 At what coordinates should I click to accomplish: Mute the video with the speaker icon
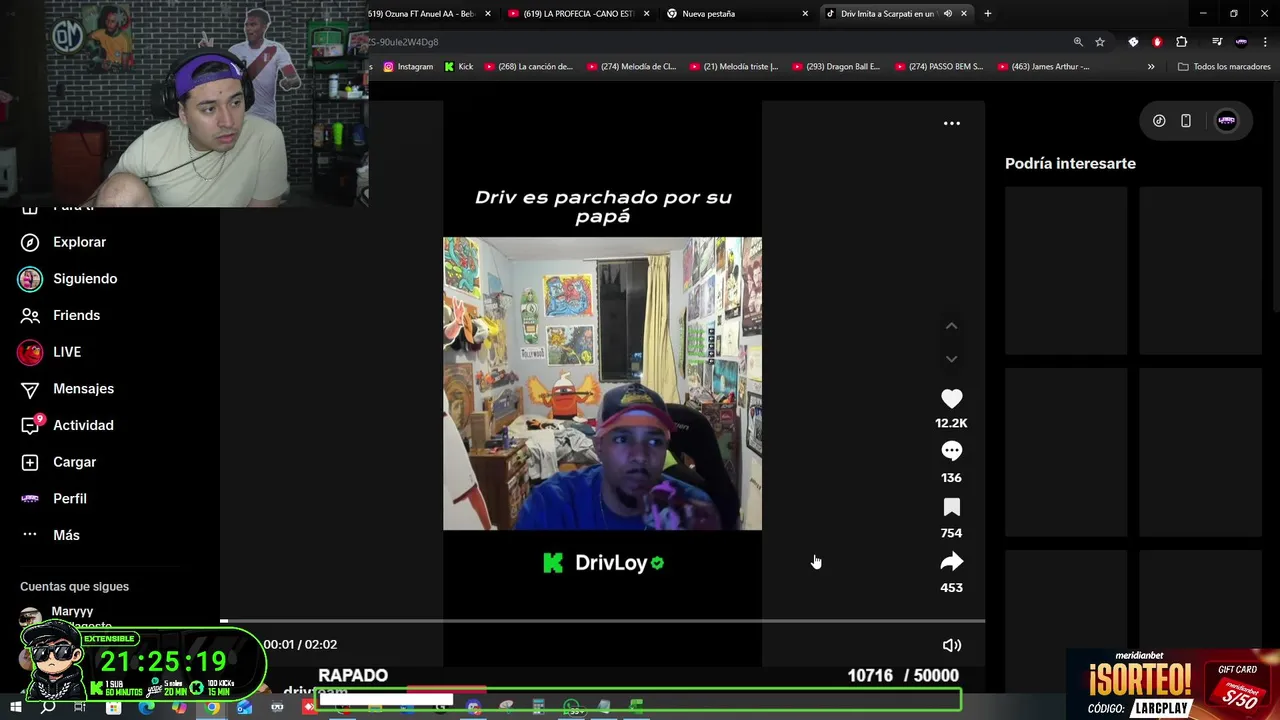(x=952, y=646)
